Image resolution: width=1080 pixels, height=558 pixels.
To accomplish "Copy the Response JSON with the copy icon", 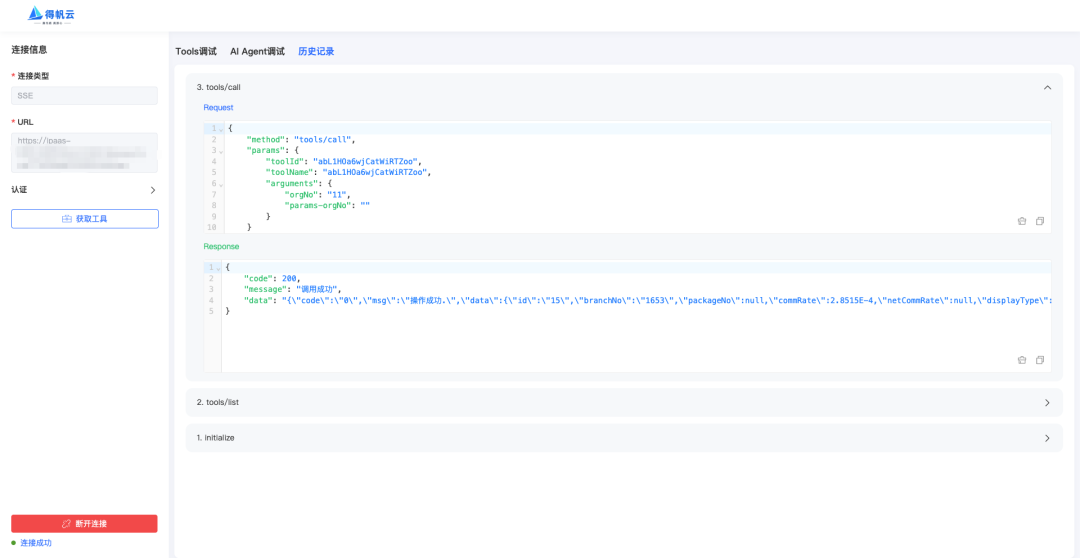I will click(x=1040, y=360).
